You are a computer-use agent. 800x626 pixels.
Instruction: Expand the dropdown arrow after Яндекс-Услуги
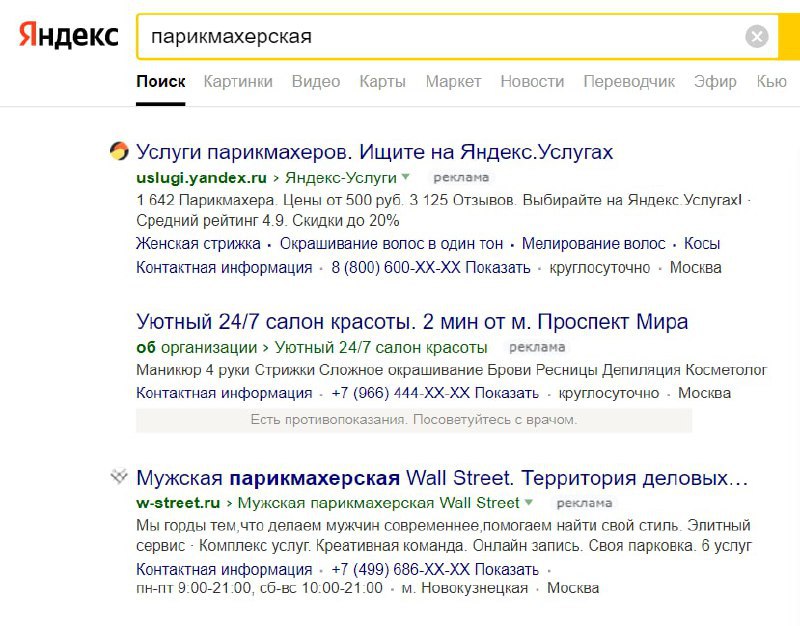[406, 177]
